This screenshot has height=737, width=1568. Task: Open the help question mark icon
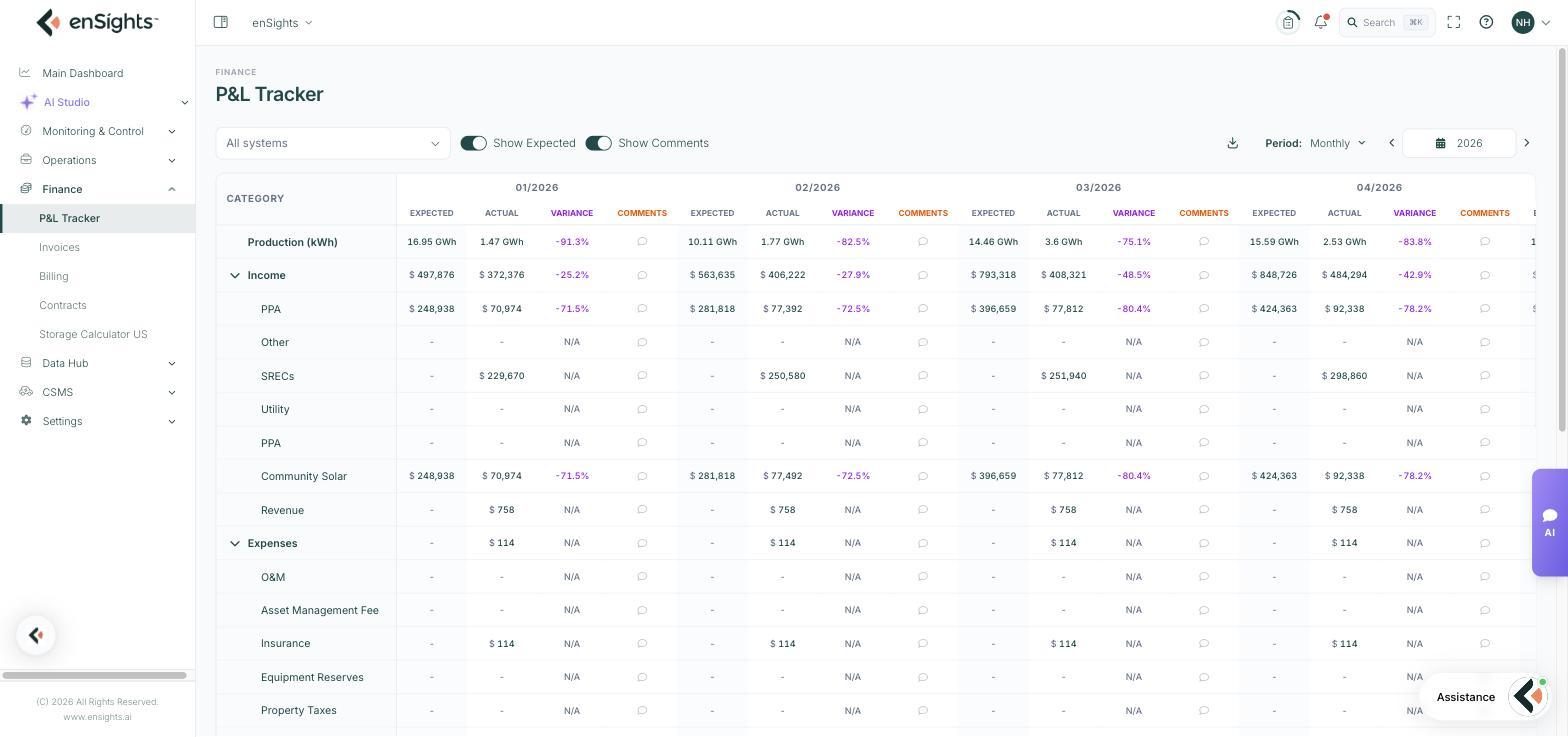1486,22
